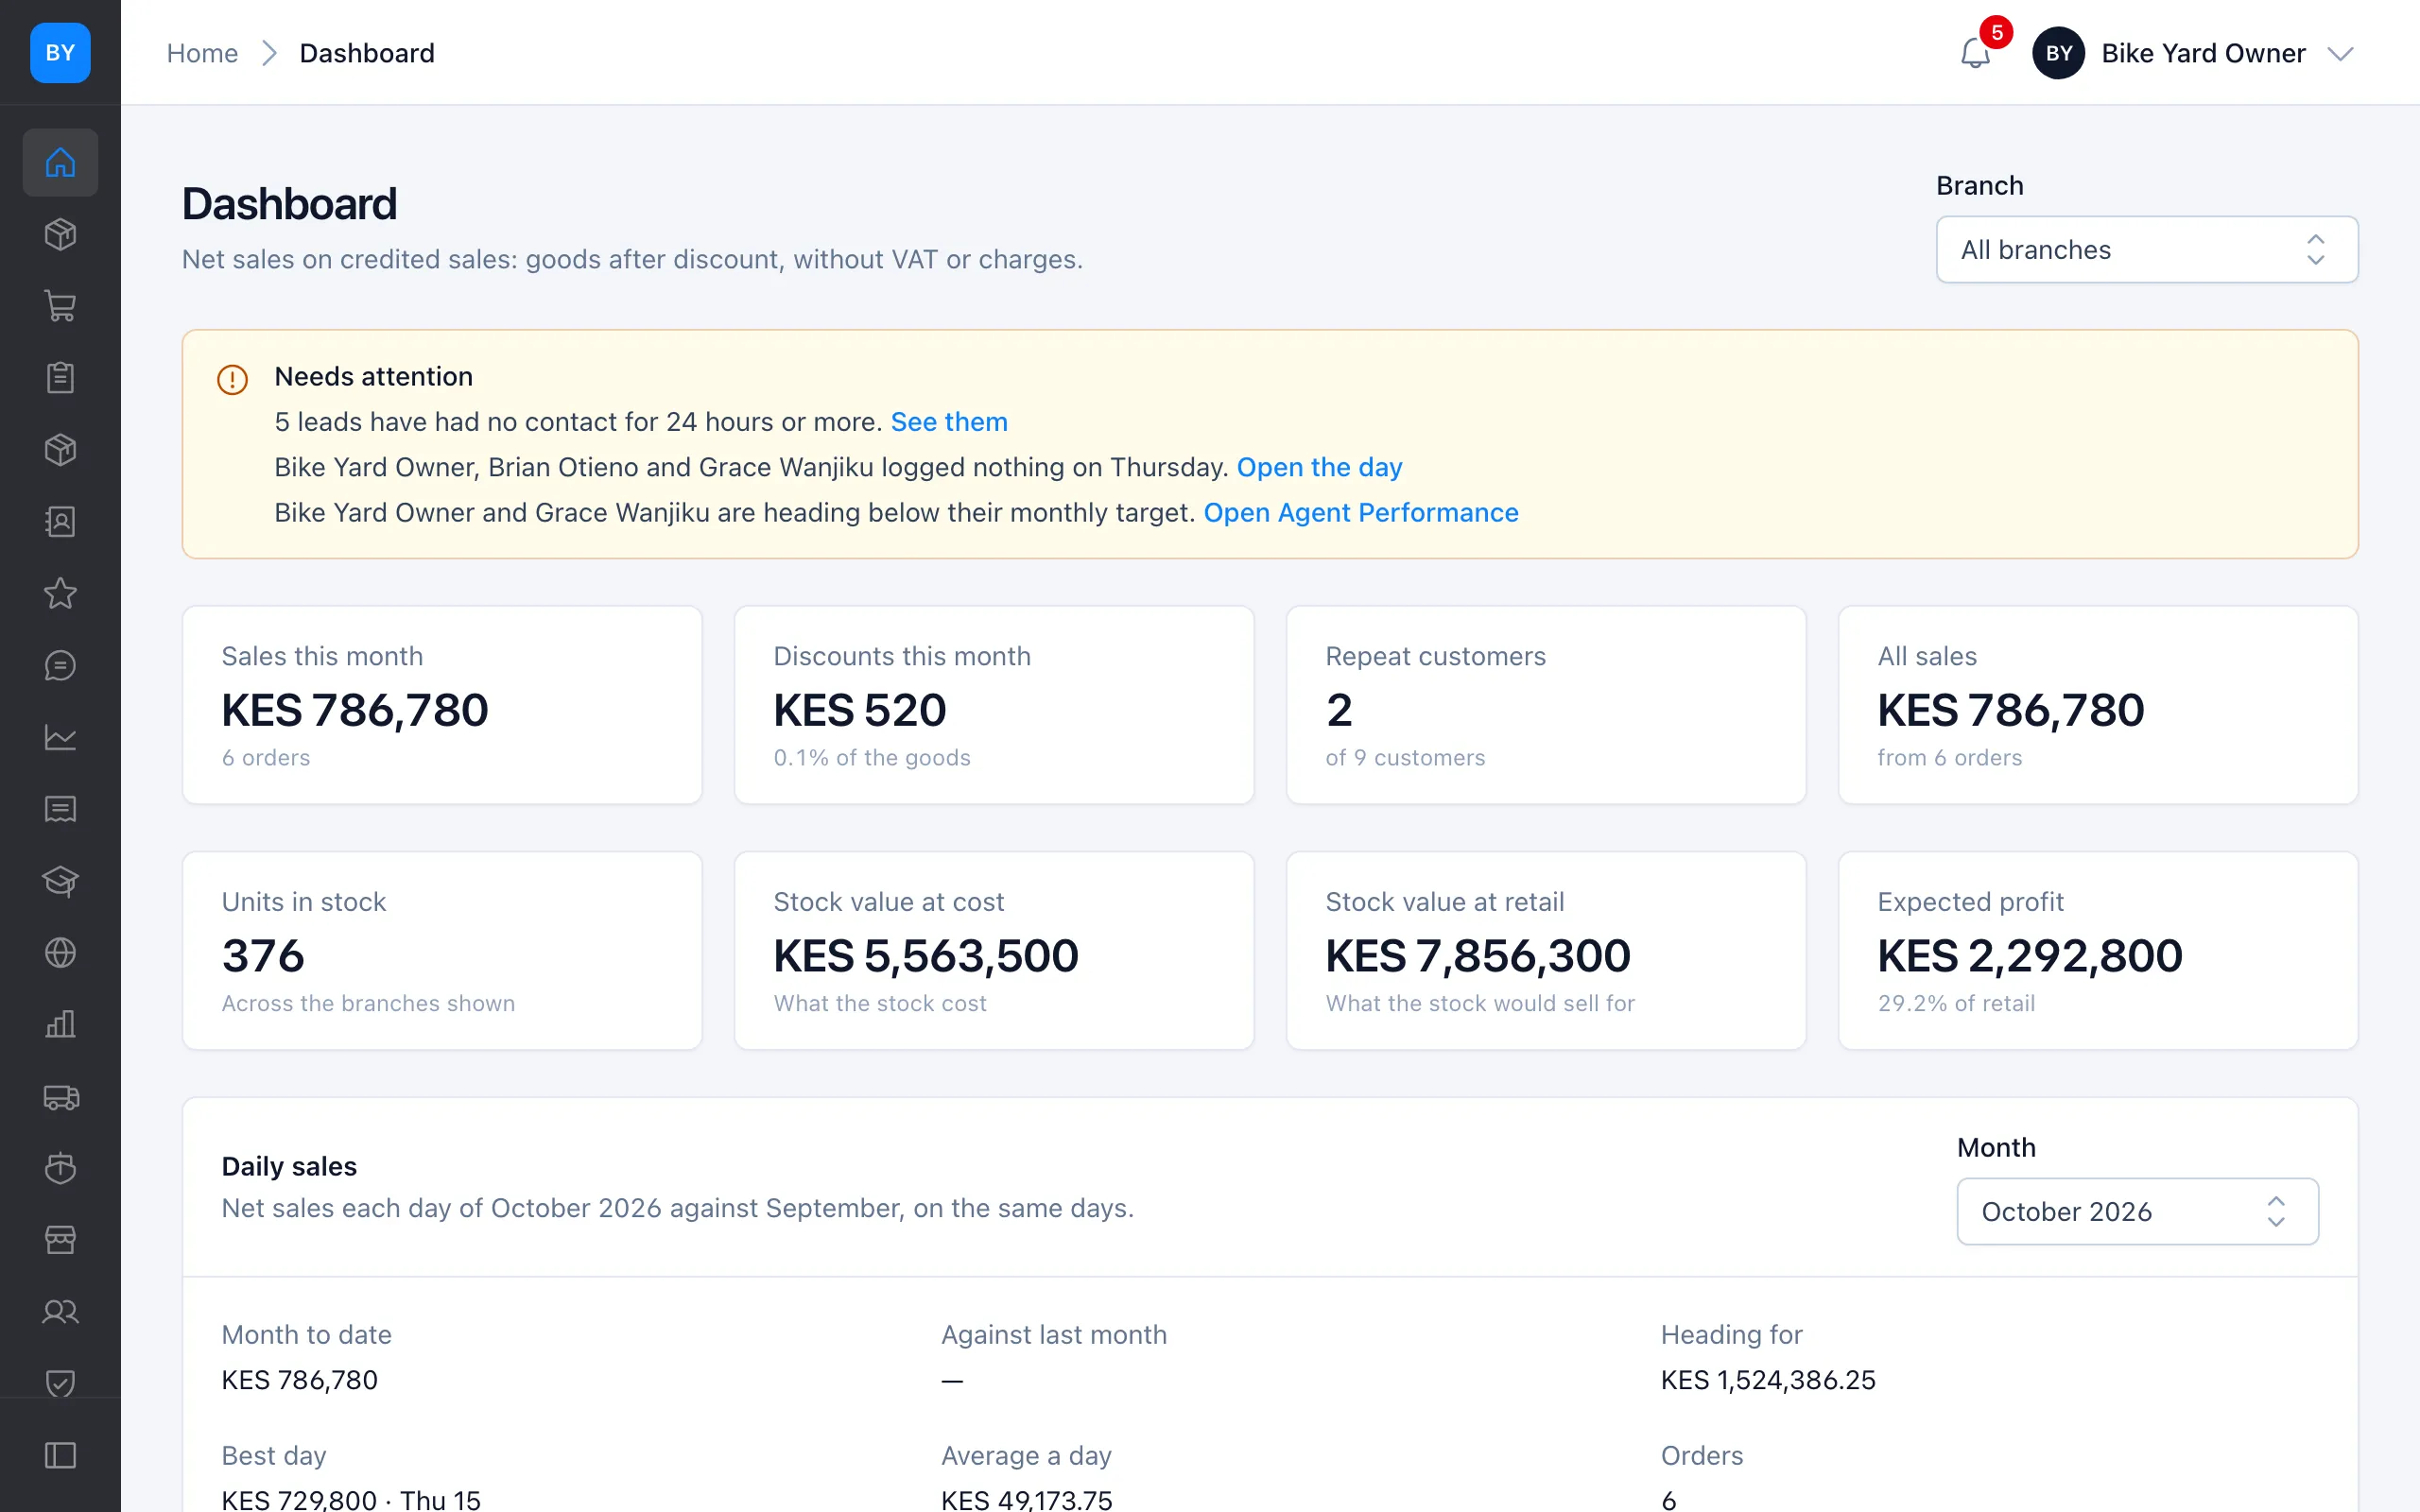Image resolution: width=2420 pixels, height=1512 pixels.
Task: Open the globe sidebar icon
Action: tap(60, 953)
